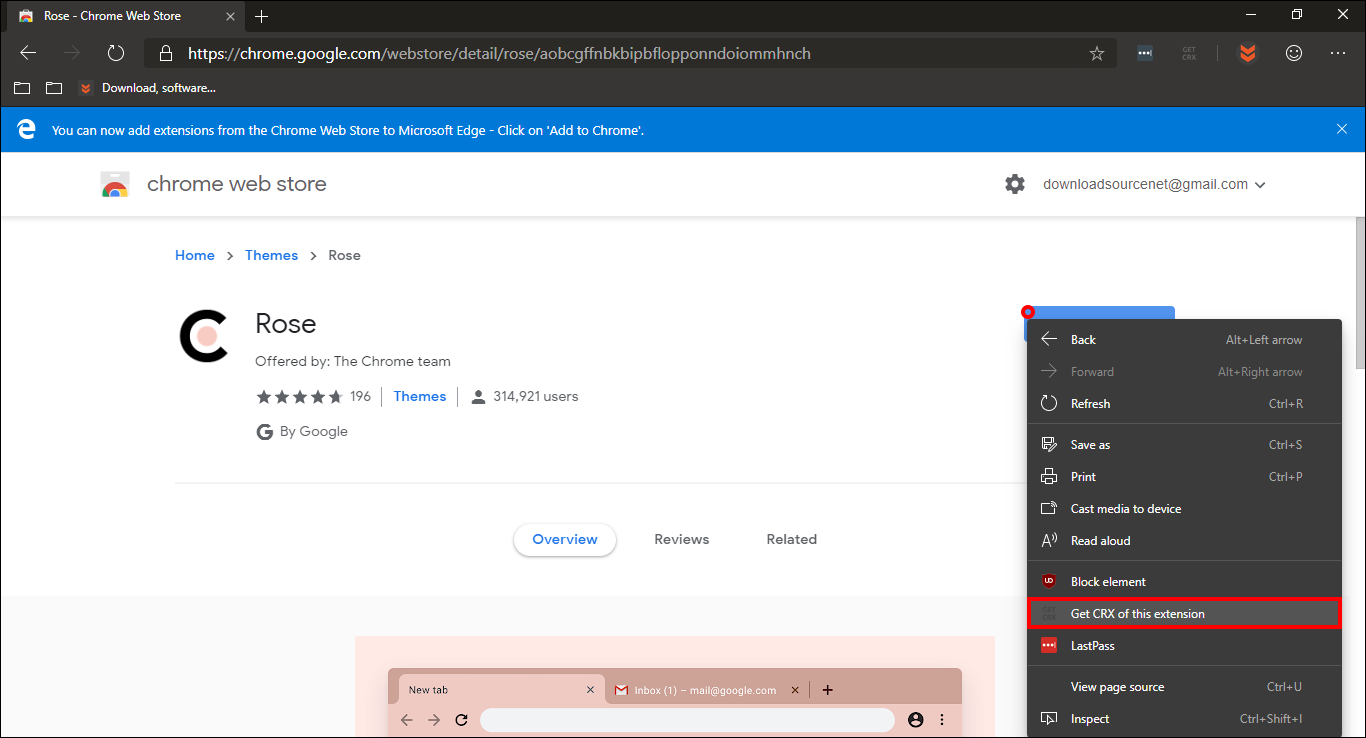Click the By Google label
The image size is (1366, 738).
pyautogui.click(x=302, y=431)
